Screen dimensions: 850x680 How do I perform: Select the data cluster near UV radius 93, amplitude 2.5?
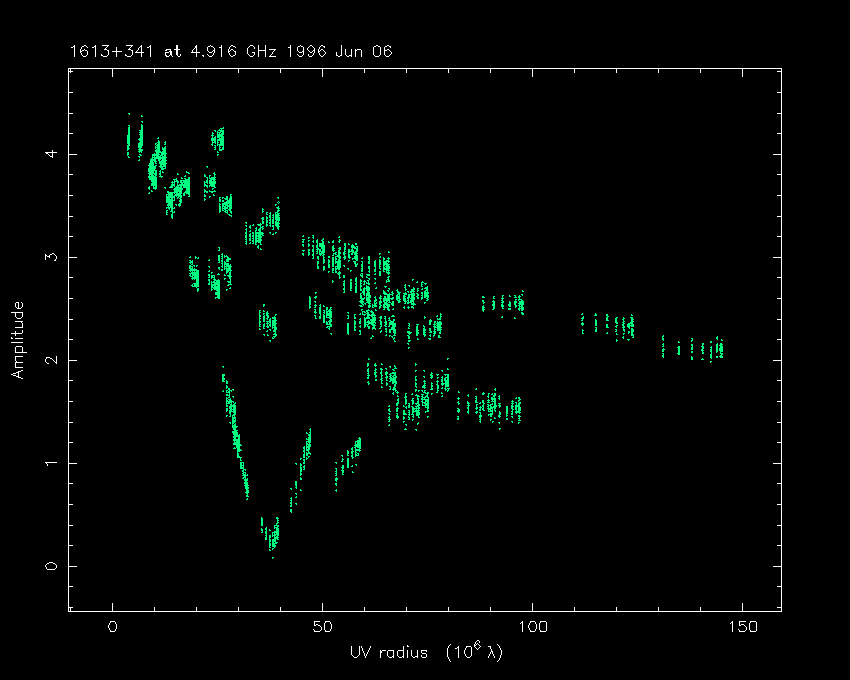pos(503,303)
